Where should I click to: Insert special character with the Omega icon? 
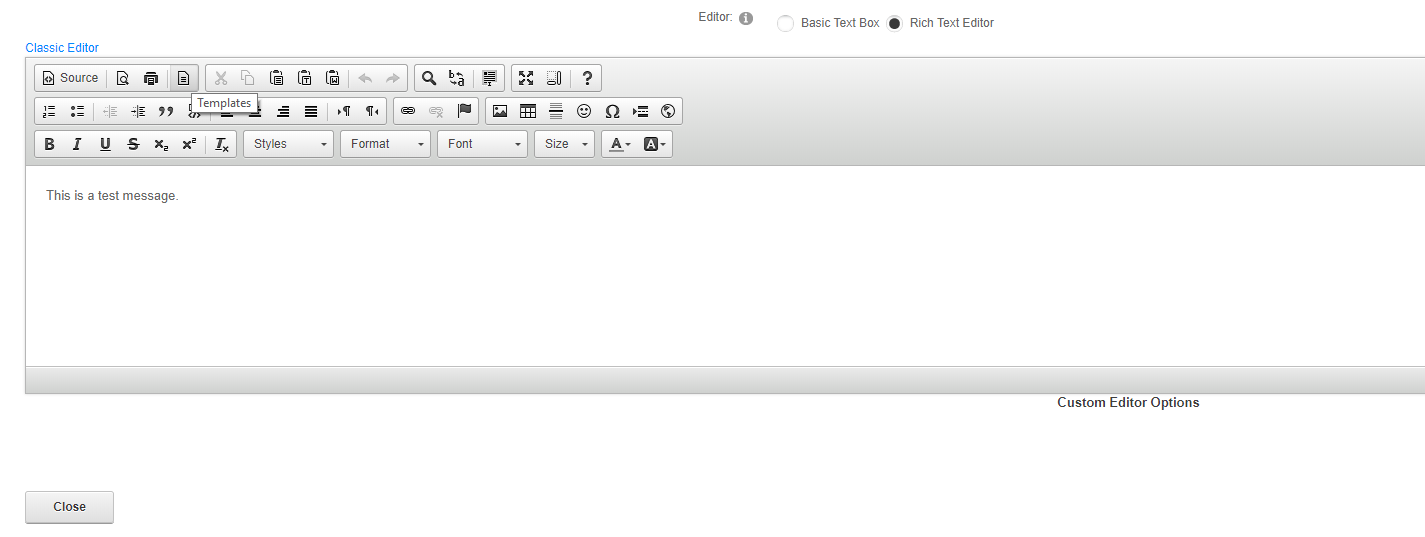tap(612, 111)
